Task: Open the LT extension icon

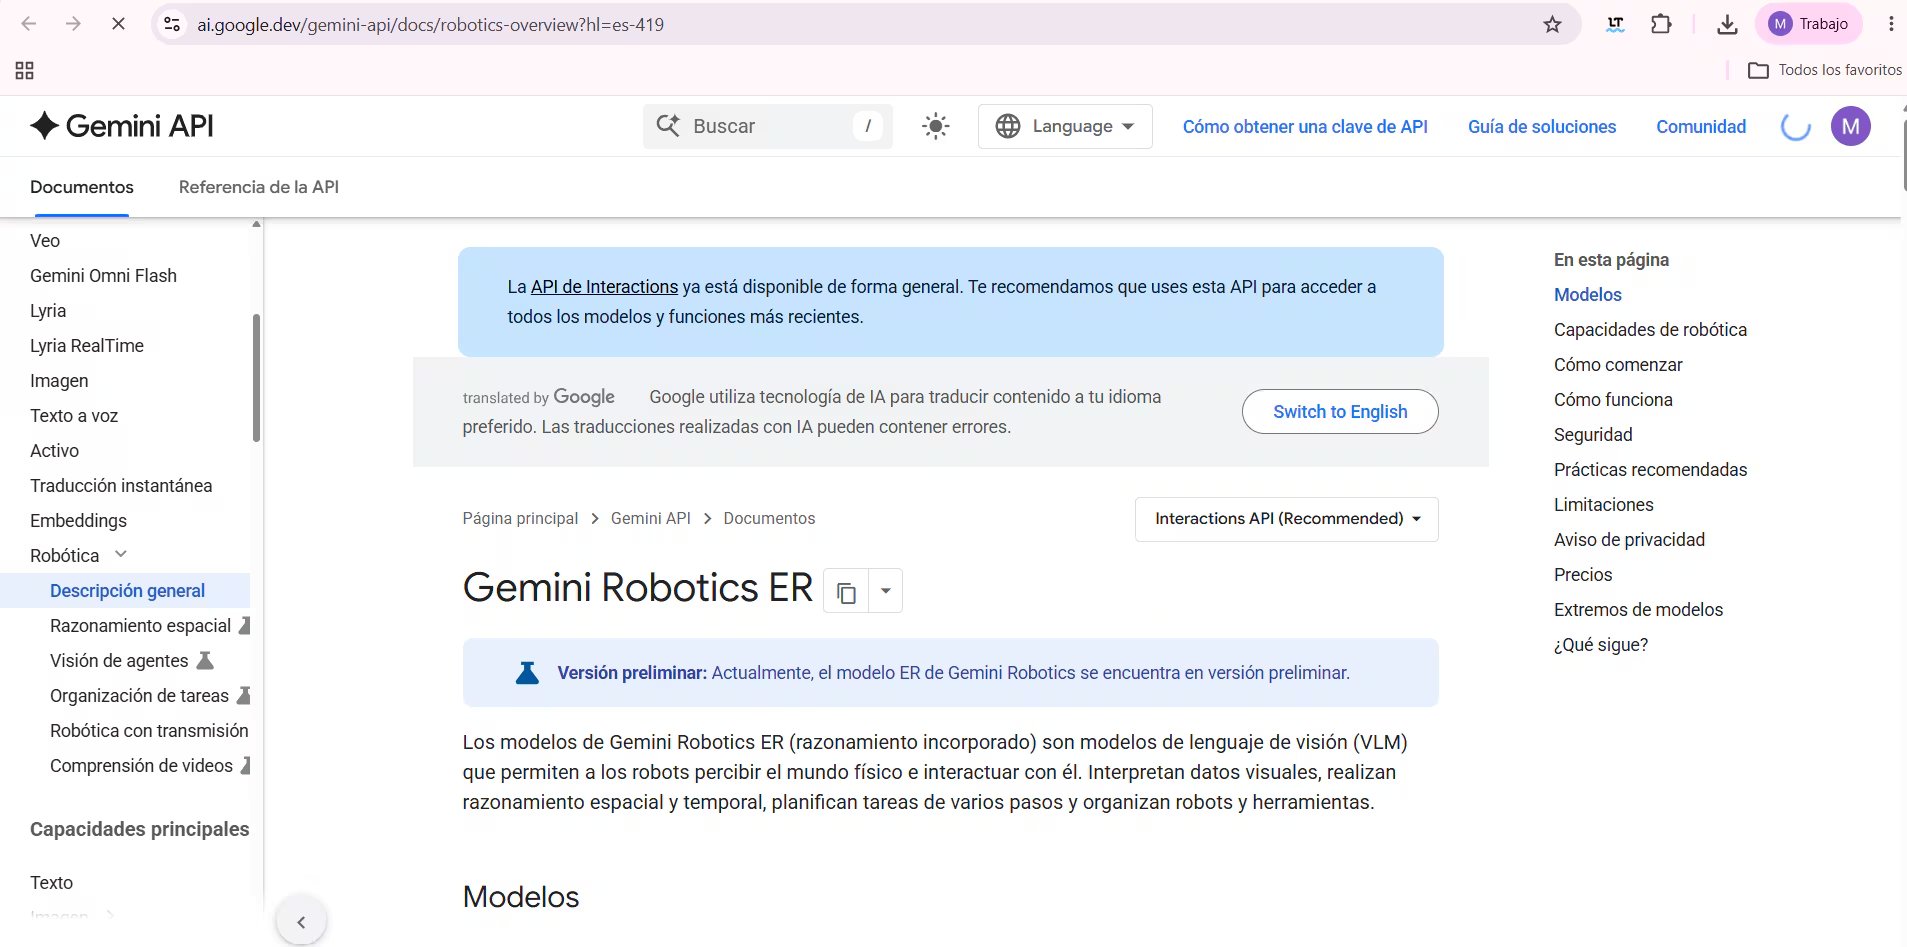Action: tap(1615, 24)
